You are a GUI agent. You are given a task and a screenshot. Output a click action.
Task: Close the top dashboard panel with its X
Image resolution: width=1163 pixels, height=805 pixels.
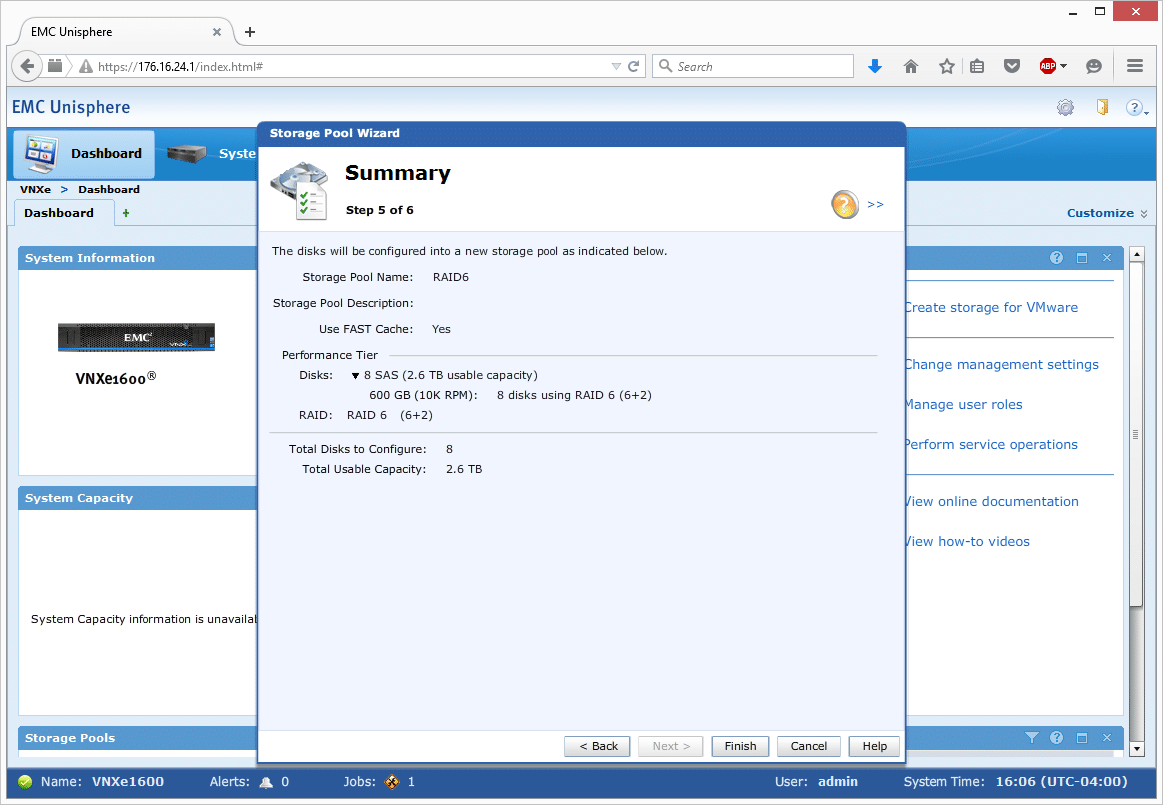pyautogui.click(x=1107, y=257)
